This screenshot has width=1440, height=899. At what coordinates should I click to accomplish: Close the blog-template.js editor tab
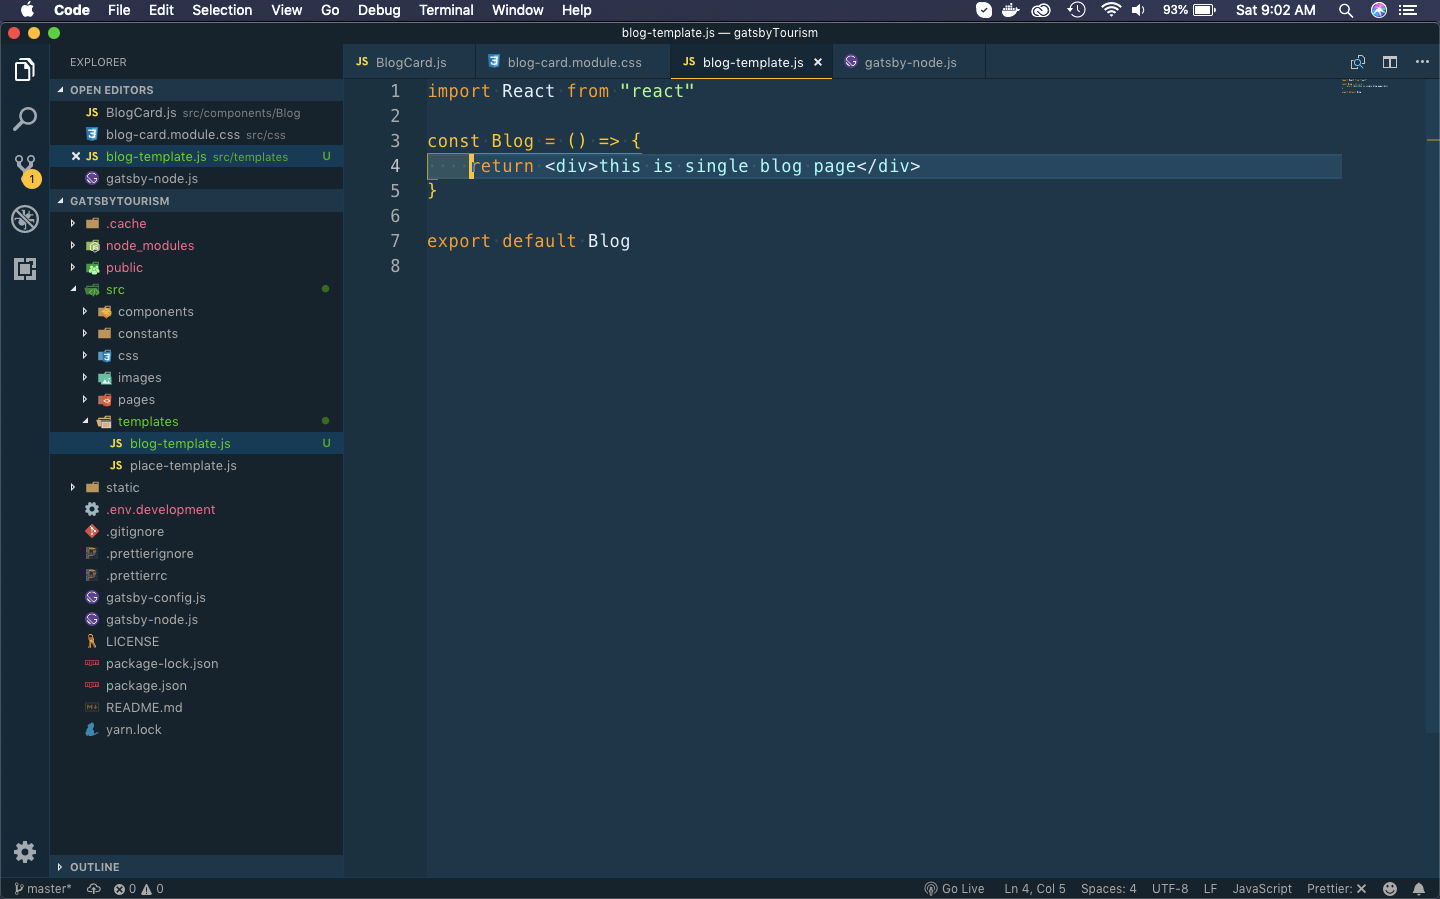[818, 62]
